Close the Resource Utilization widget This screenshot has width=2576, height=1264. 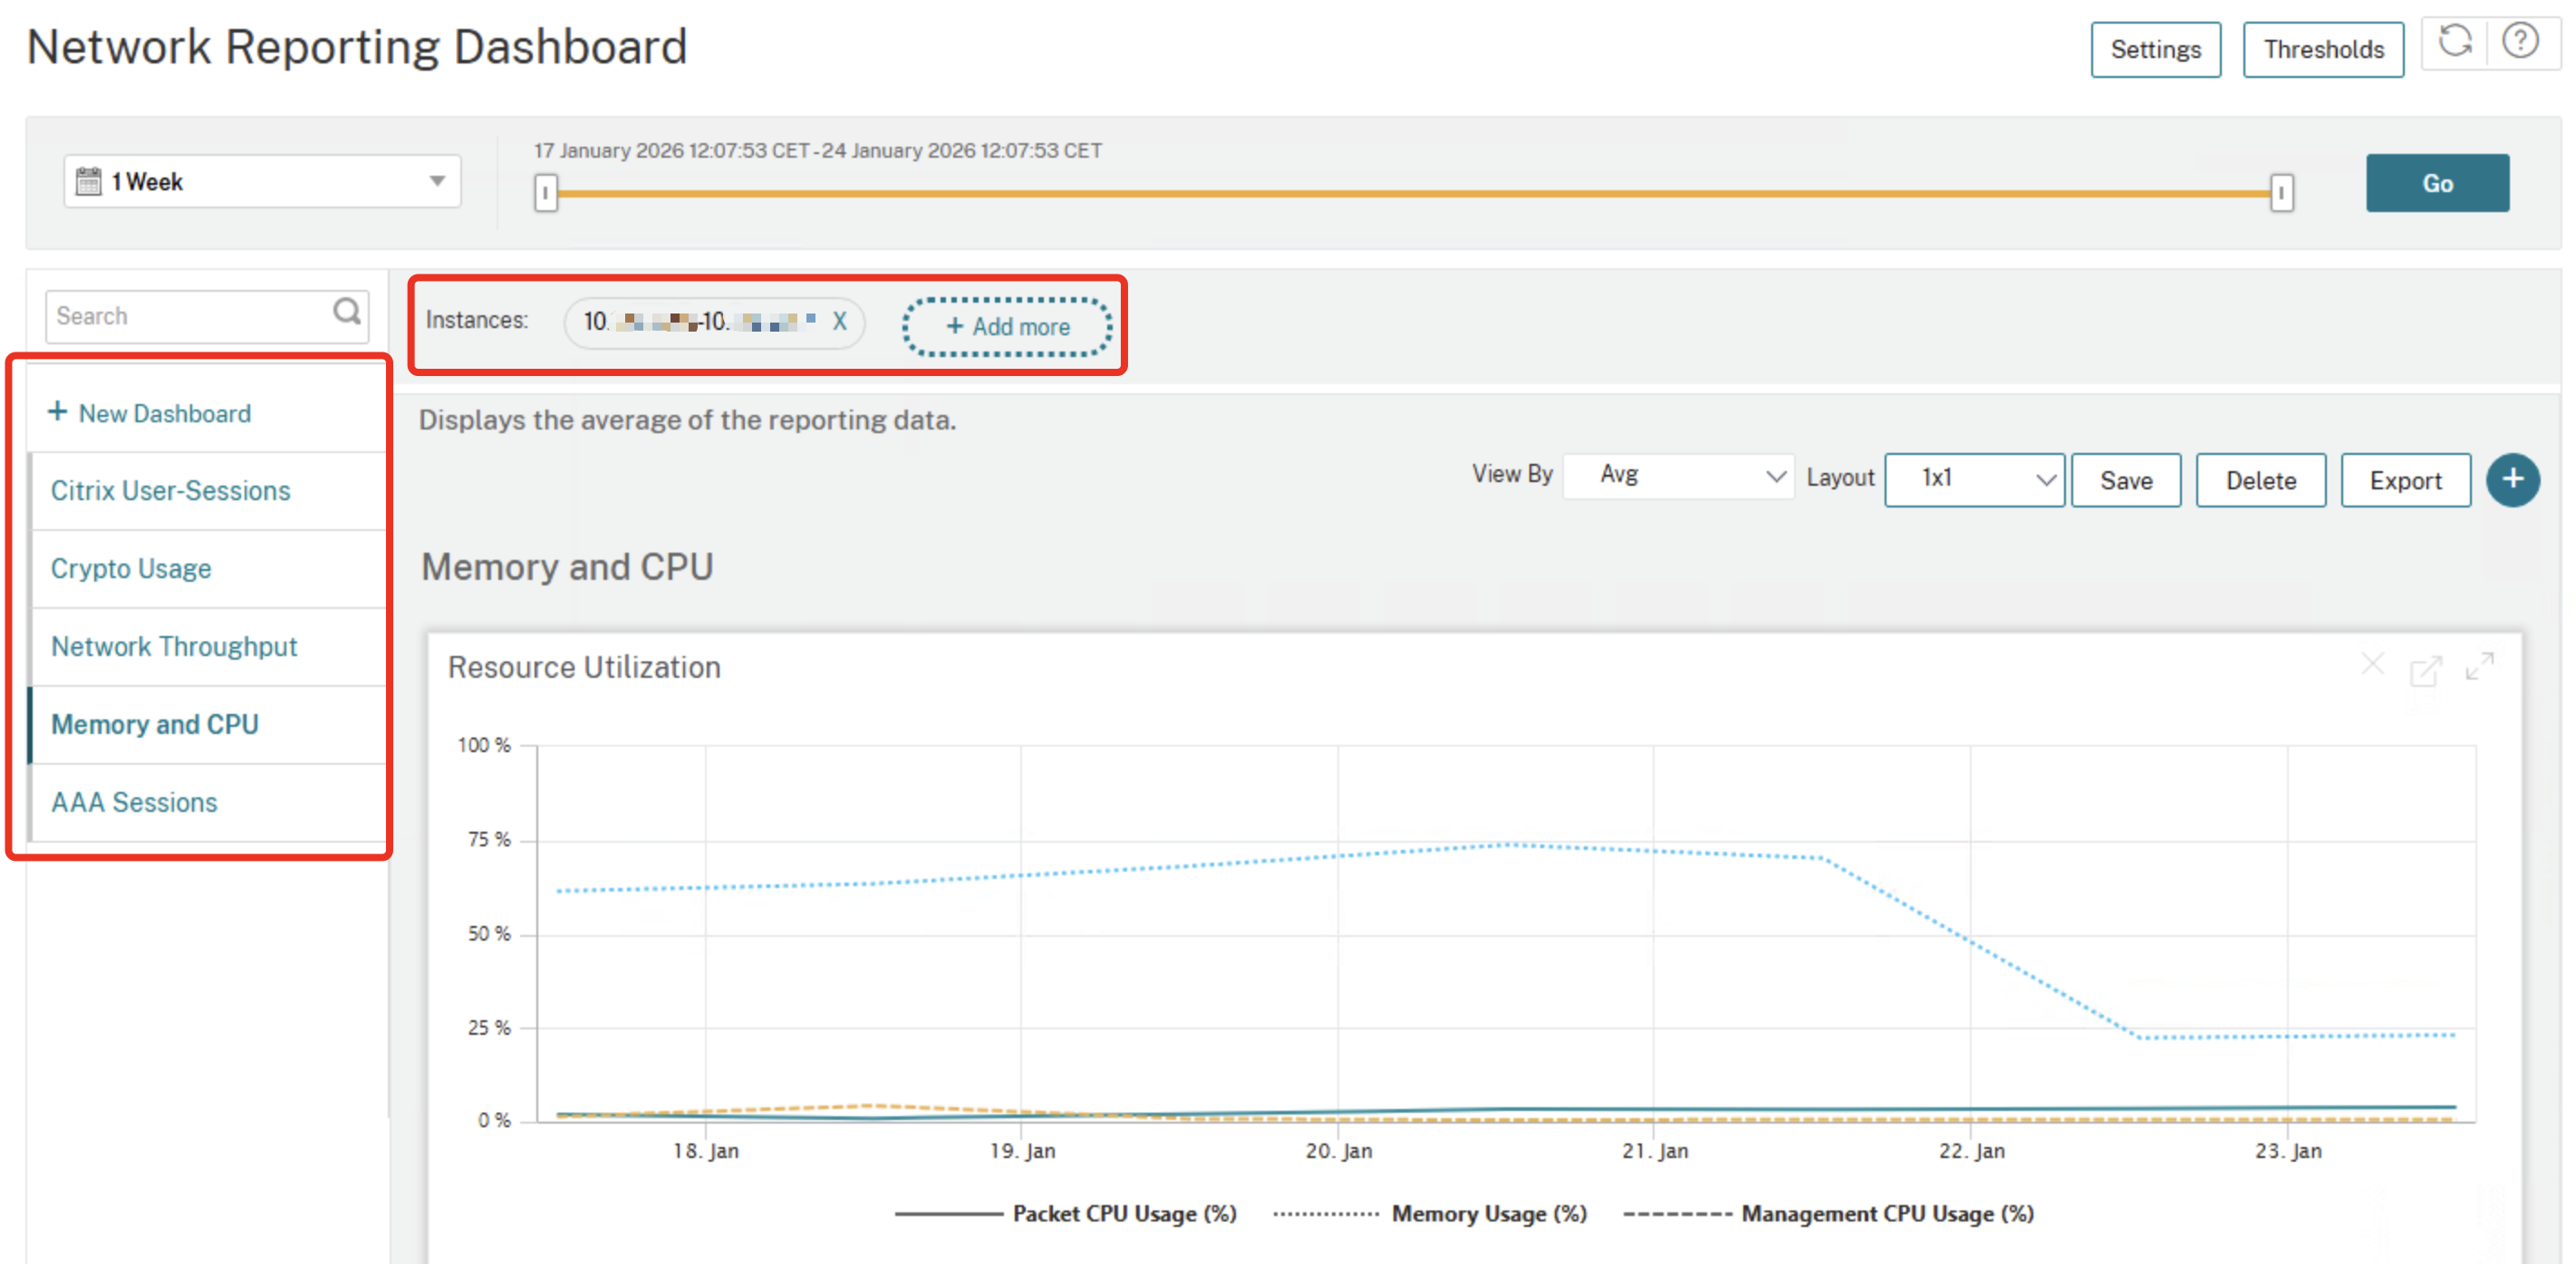(x=2372, y=664)
